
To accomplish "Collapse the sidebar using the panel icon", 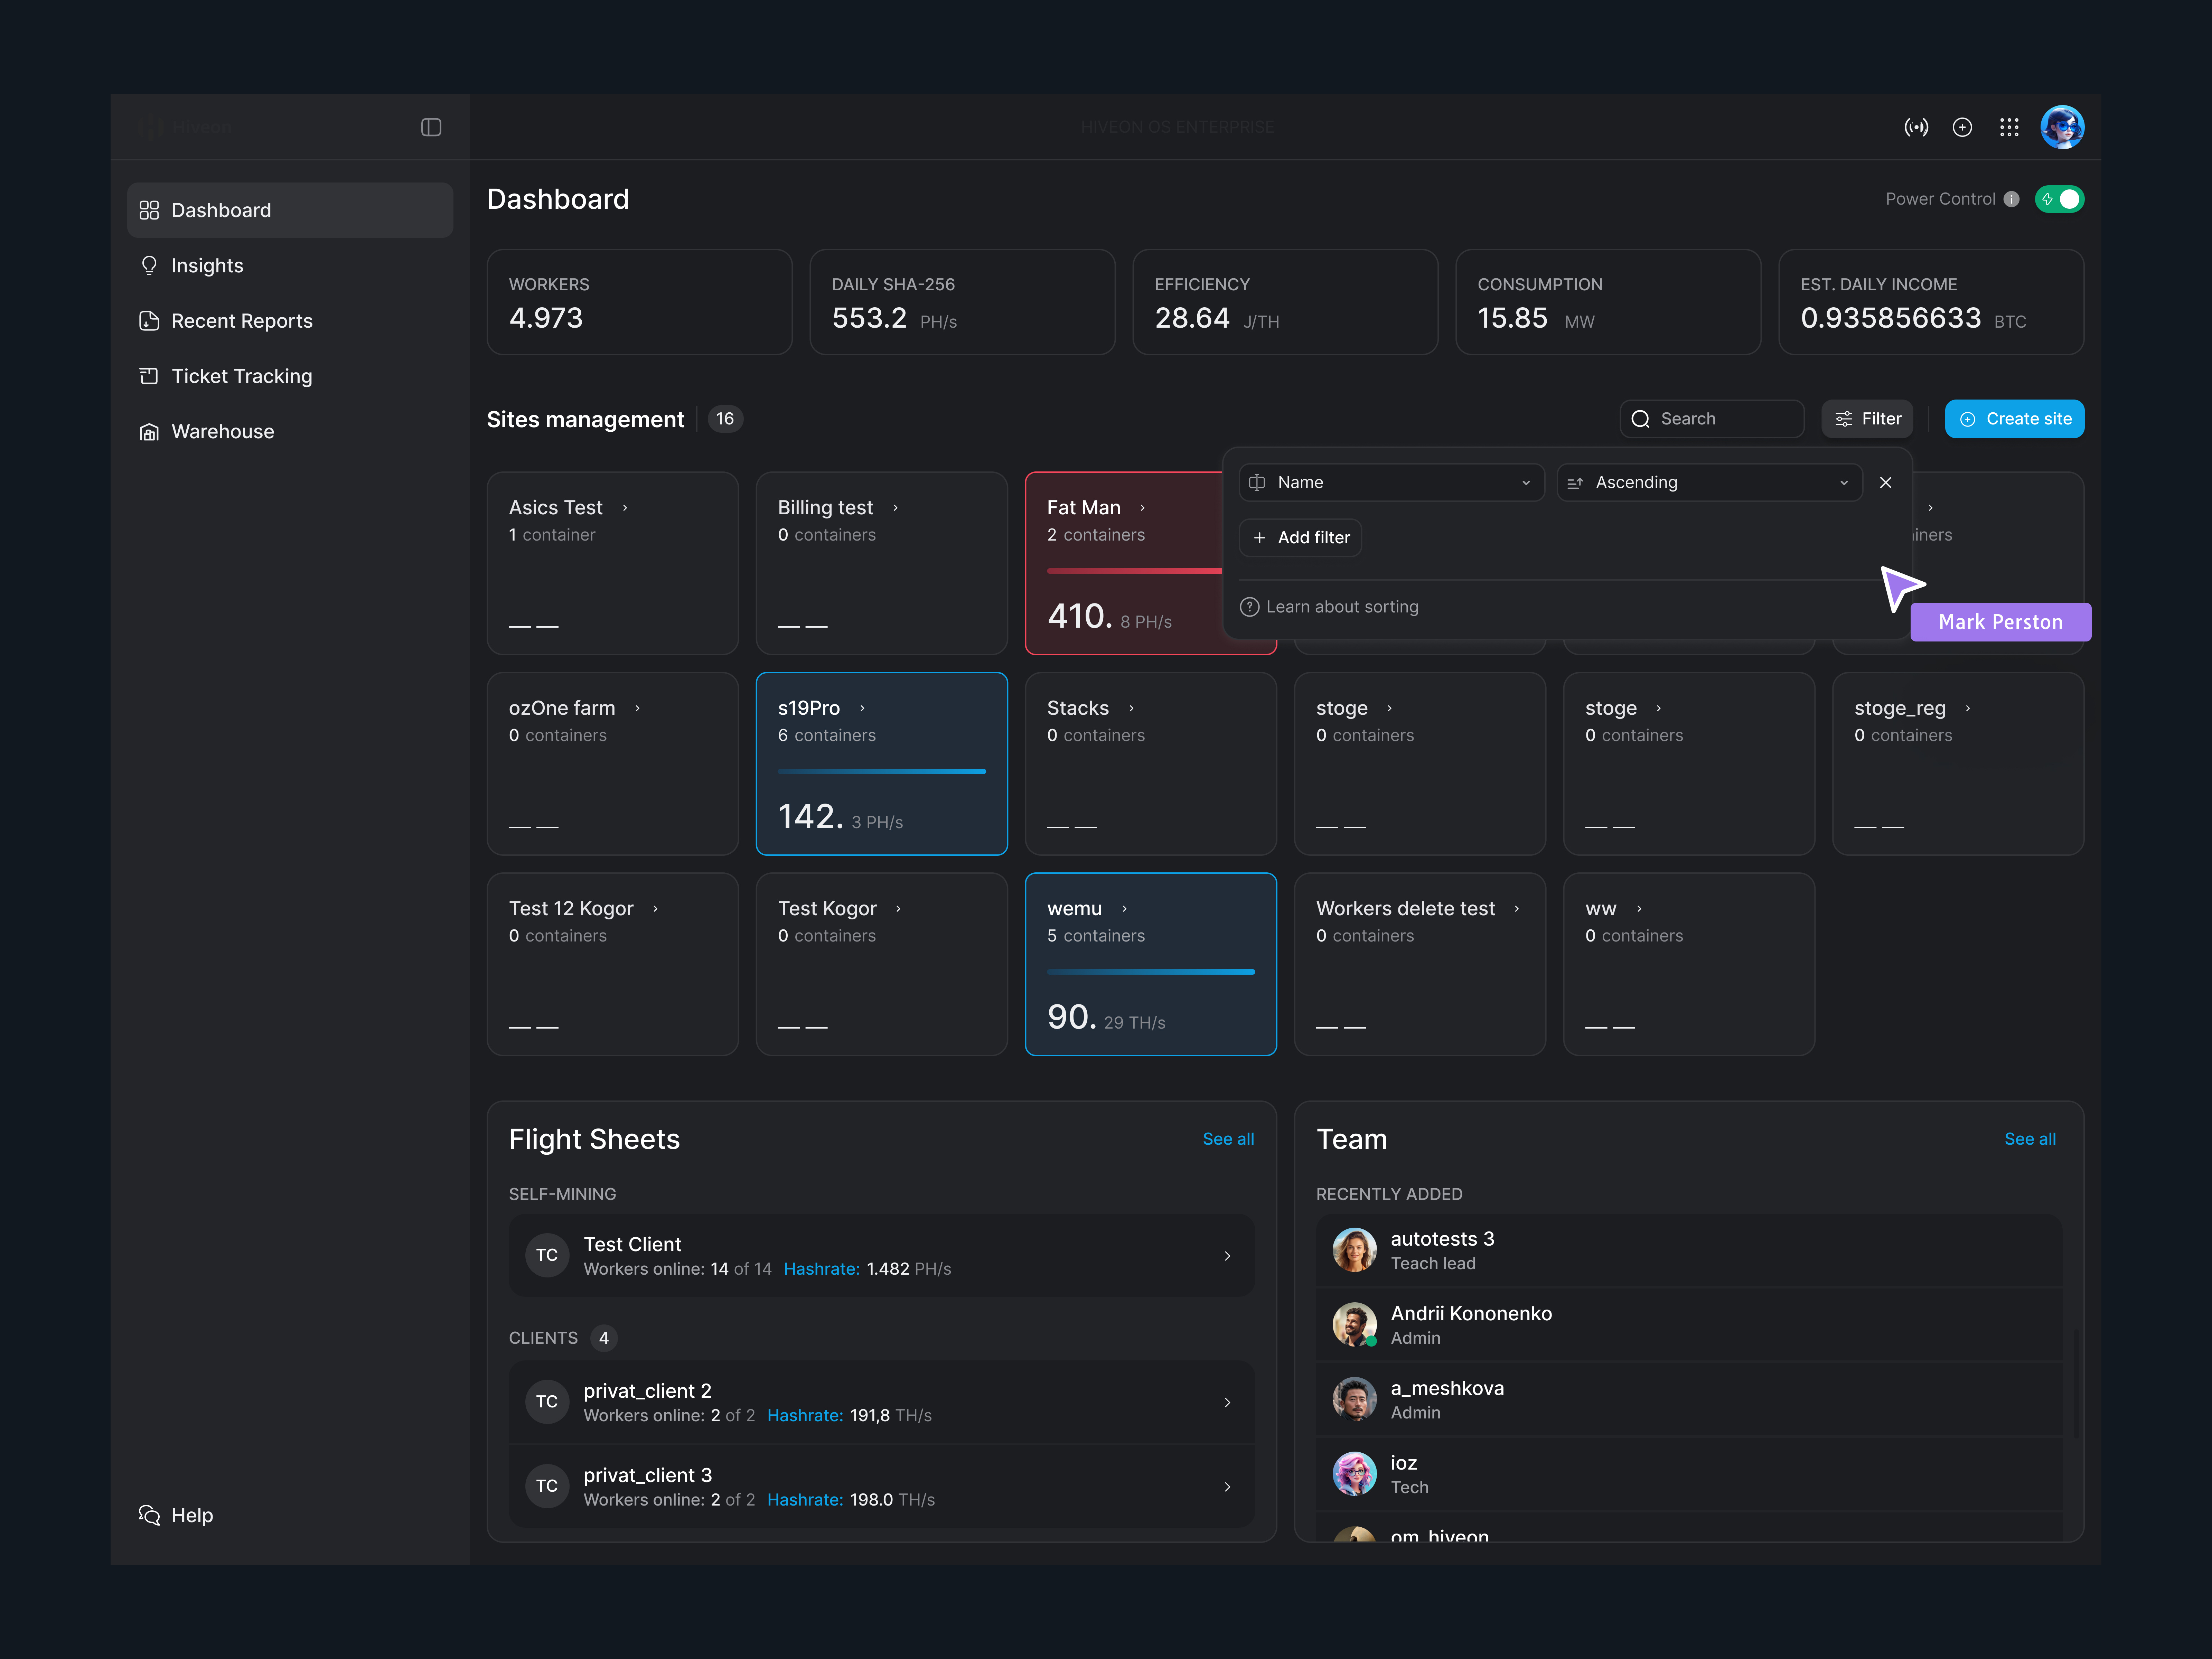I will click(431, 127).
